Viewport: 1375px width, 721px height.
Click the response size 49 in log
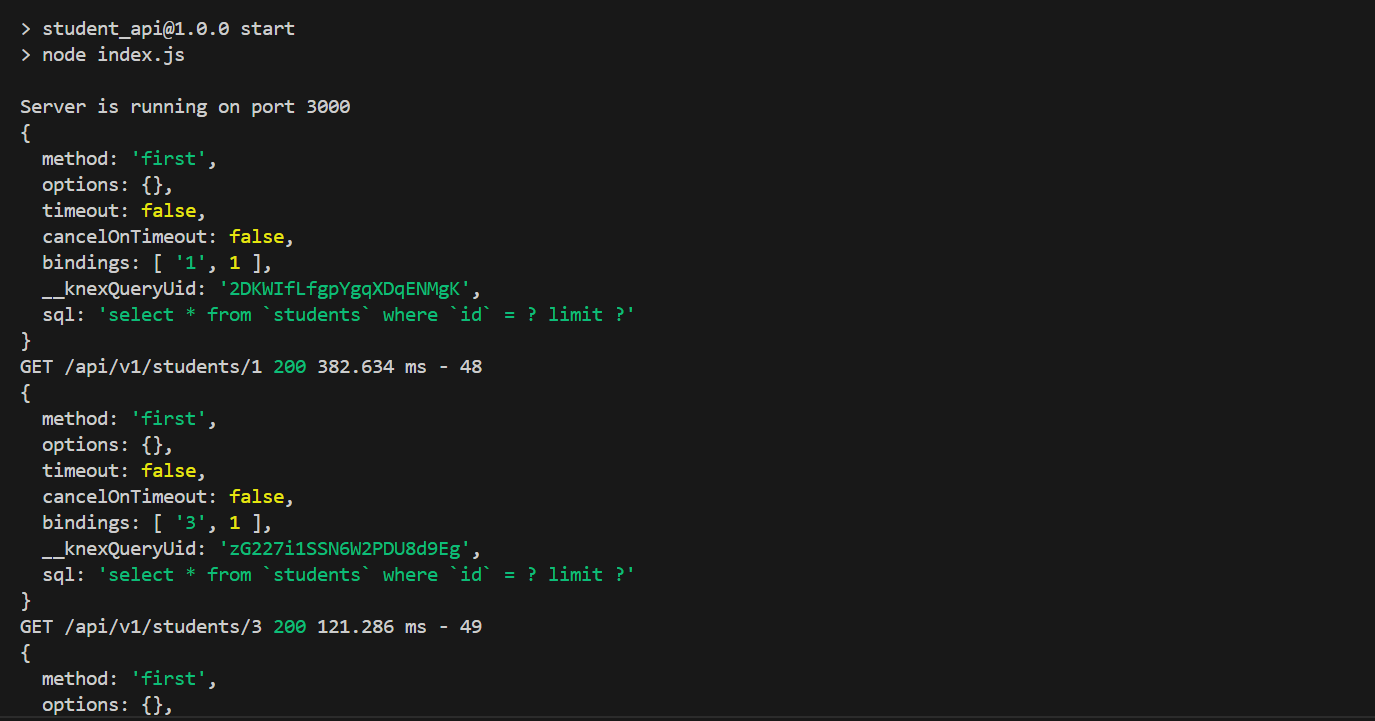(471, 627)
